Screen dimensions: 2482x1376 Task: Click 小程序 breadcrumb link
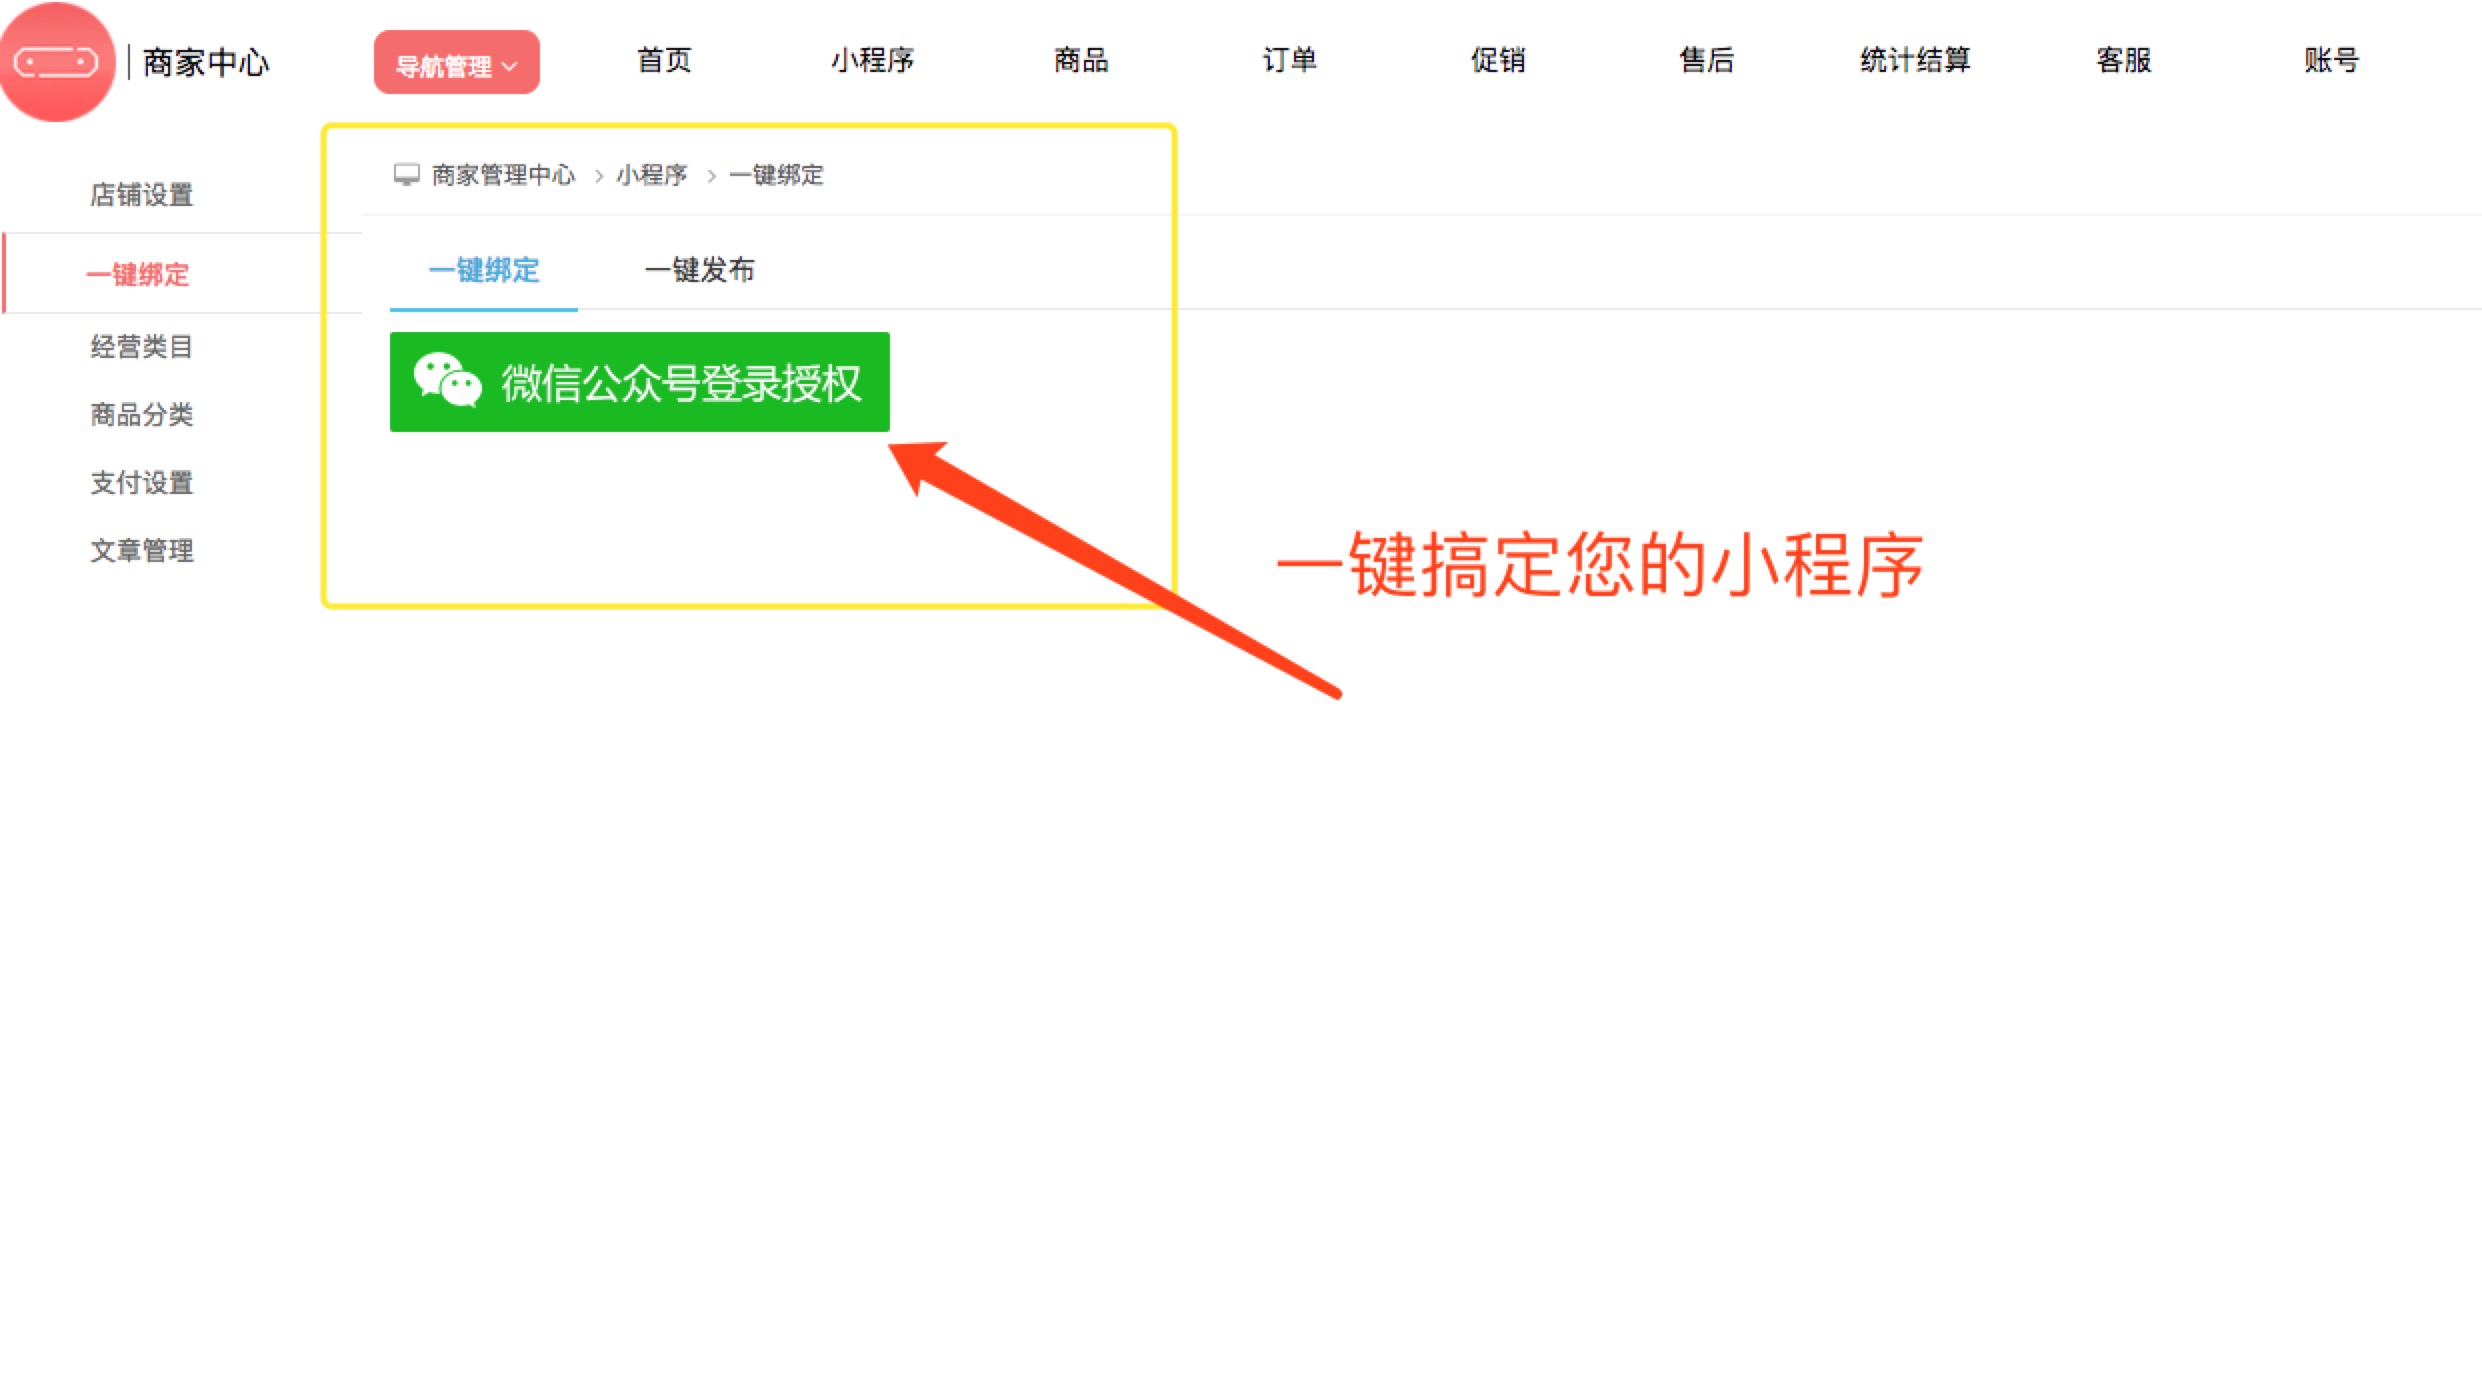coord(652,175)
